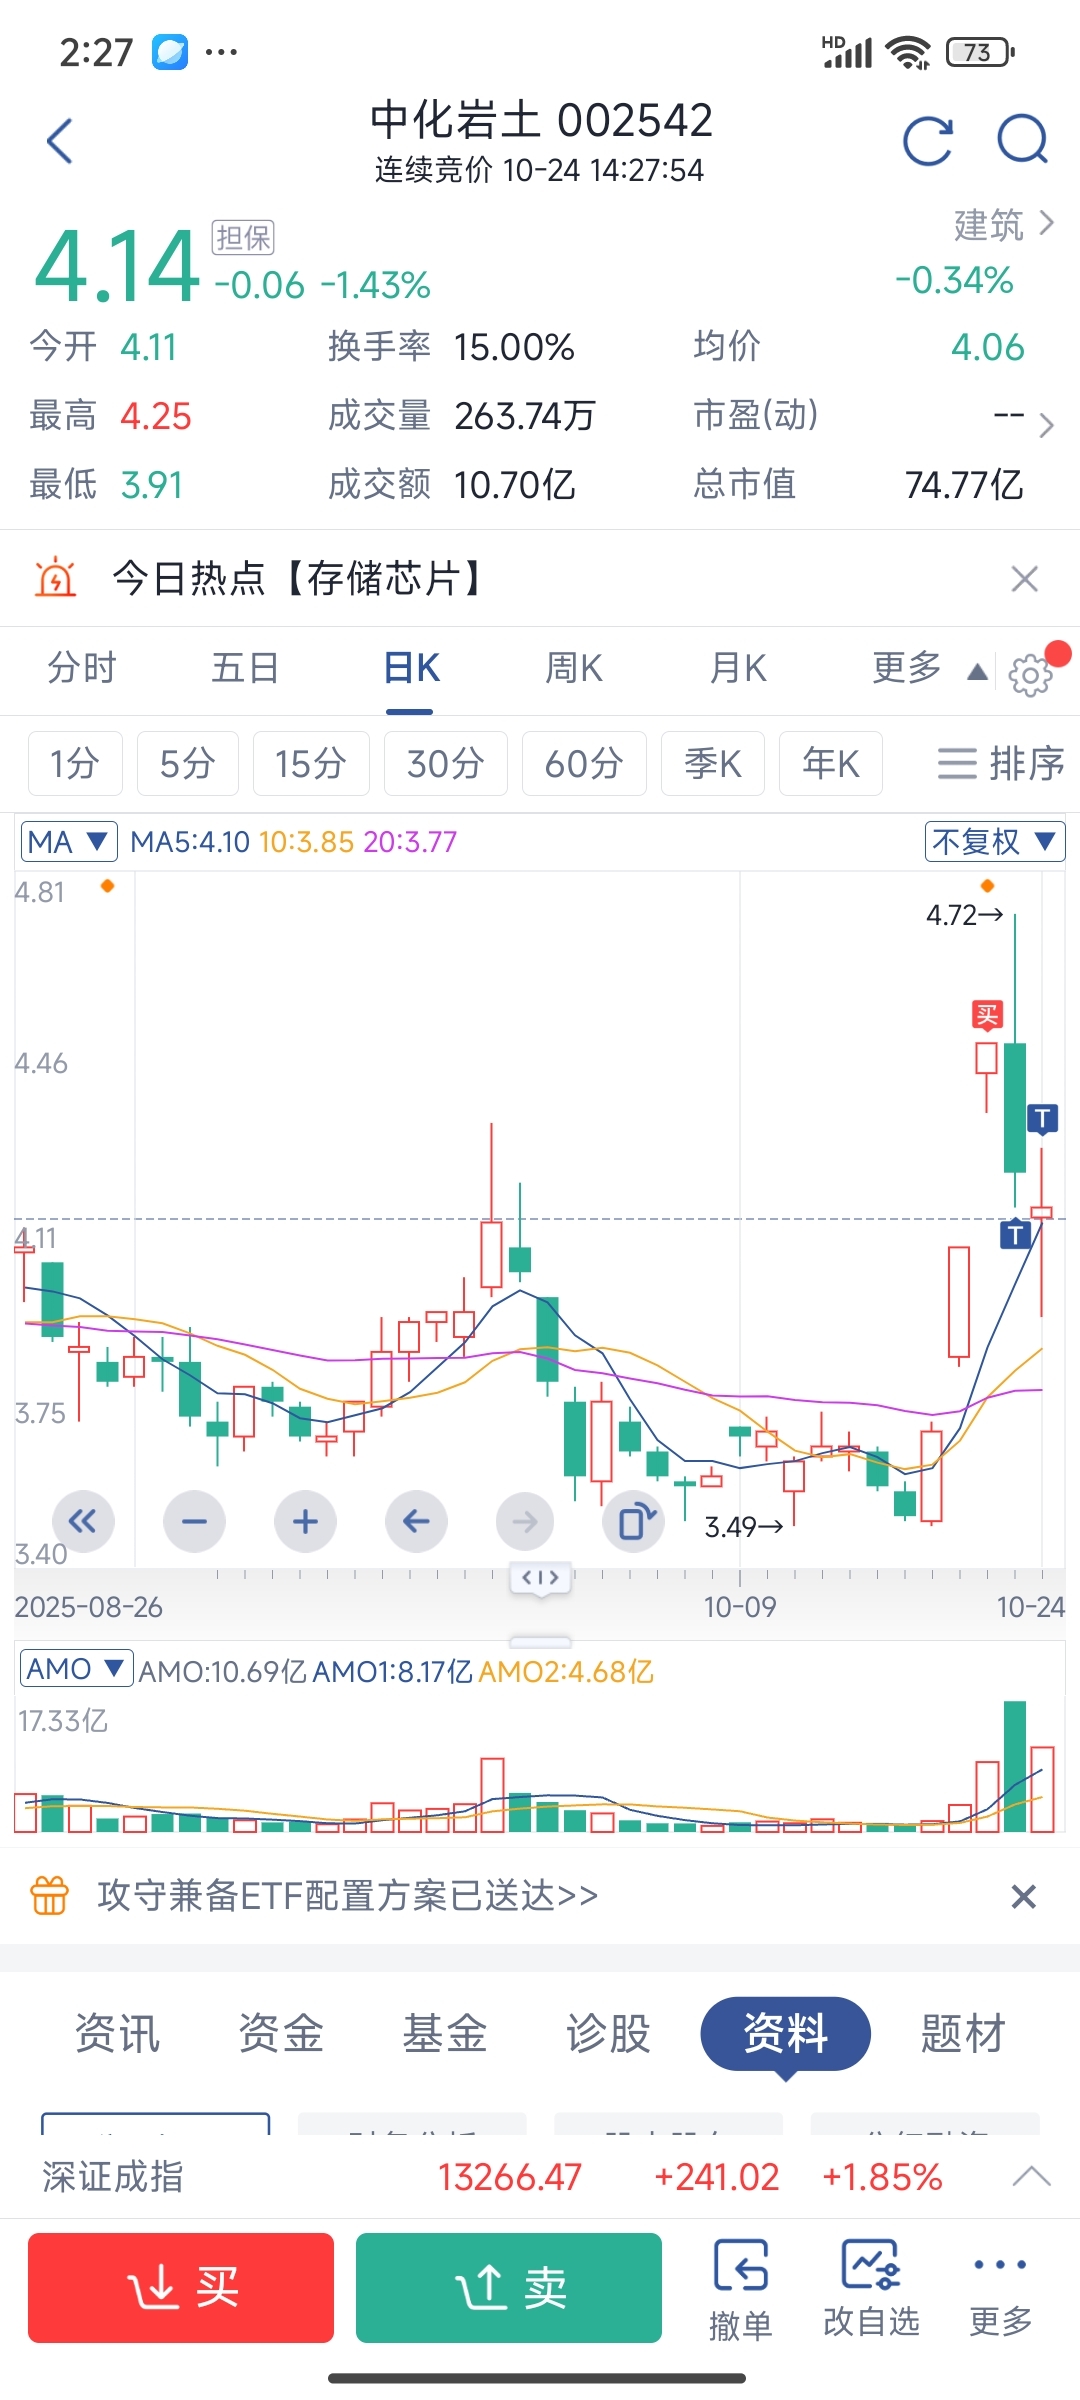This screenshot has height=2400, width=1080.
Task: Open the 不复权 adjustment dropdown
Action: tap(994, 842)
